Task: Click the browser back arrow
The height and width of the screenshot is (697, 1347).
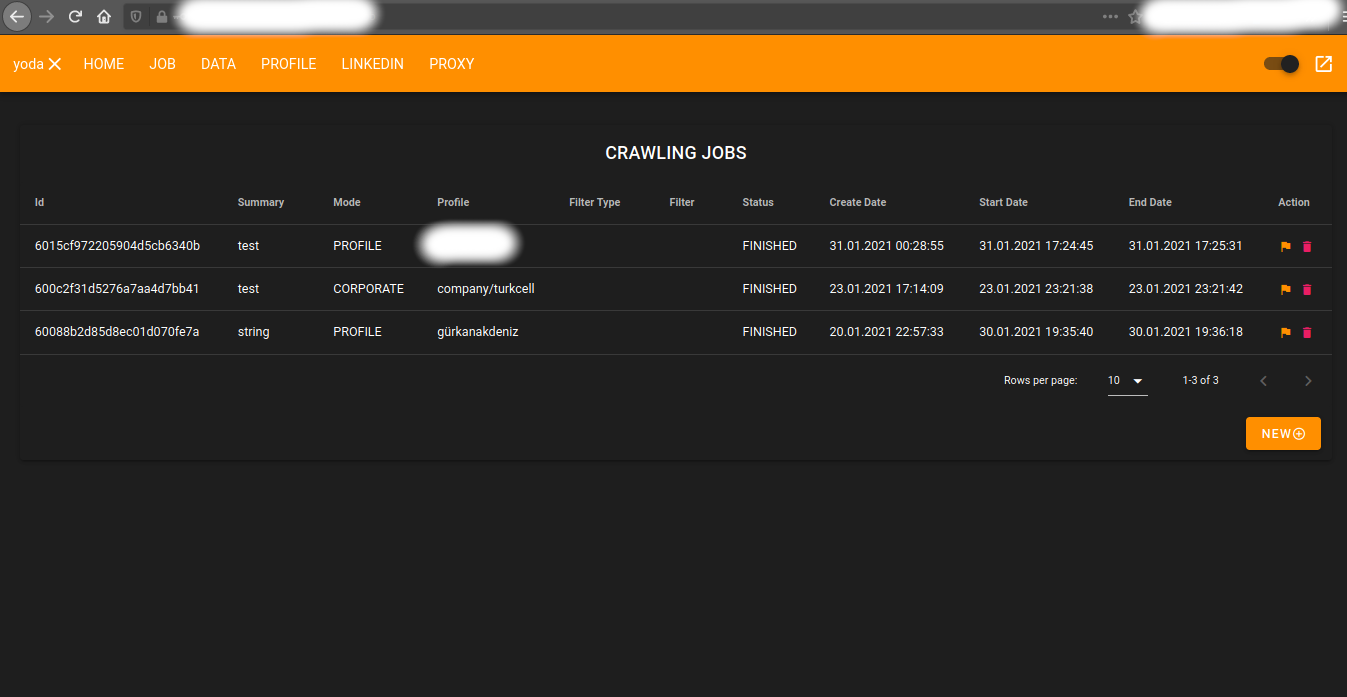Action: (x=17, y=16)
